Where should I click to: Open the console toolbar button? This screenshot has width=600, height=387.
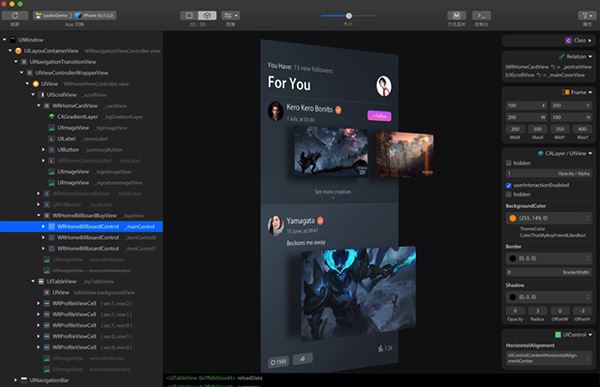click(481, 15)
